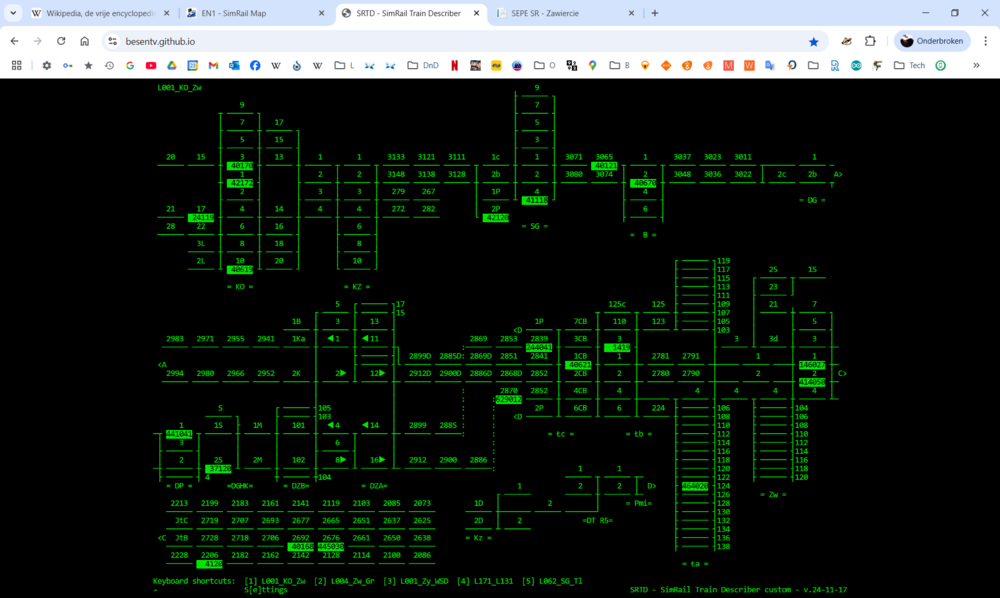Expand the Tech bookmarks folder

point(909,65)
